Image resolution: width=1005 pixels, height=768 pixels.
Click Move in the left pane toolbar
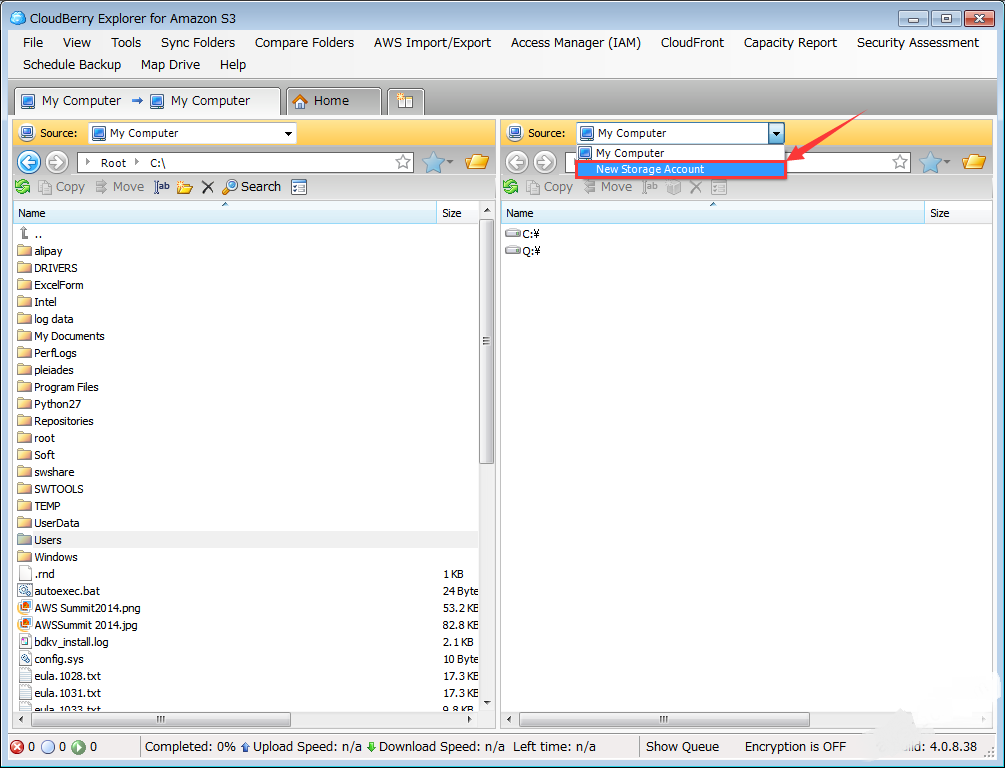pyautogui.click(x=120, y=187)
